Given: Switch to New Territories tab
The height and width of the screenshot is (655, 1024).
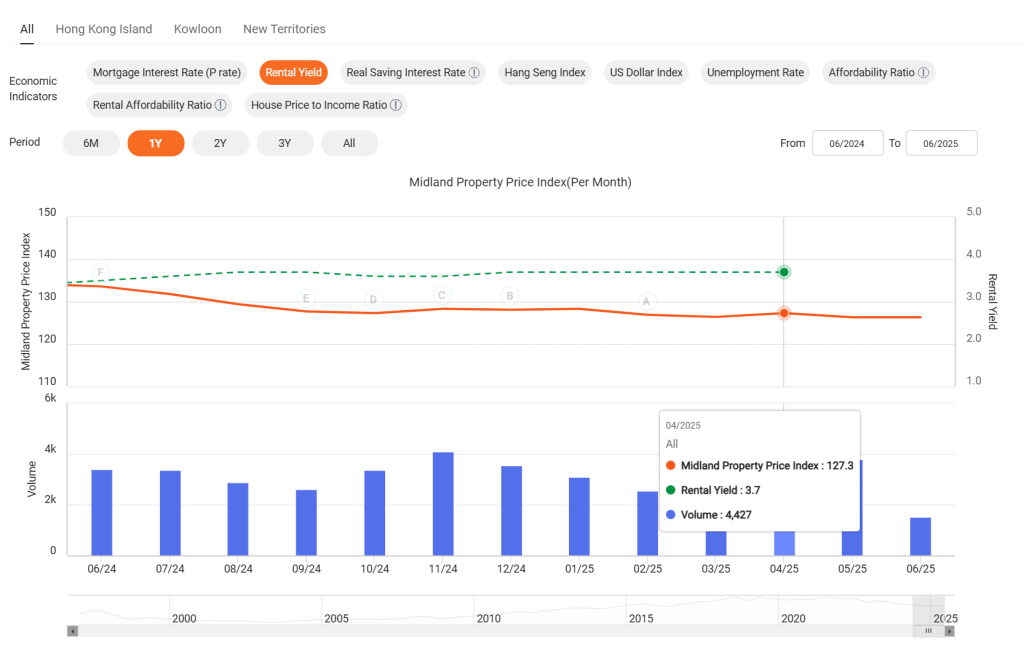Looking at the screenshot, I should click(x=284, y=29).
